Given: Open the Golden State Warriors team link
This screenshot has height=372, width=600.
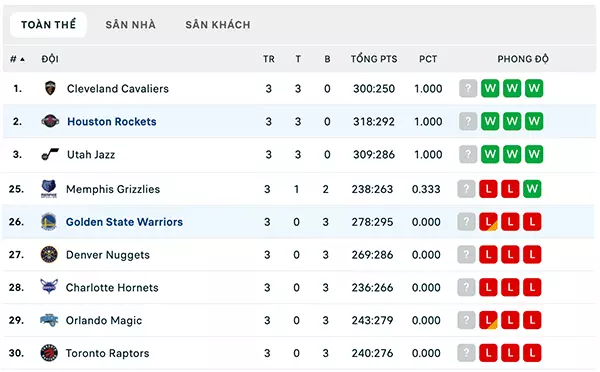Looking at the screenshot, I should point(124,222).
